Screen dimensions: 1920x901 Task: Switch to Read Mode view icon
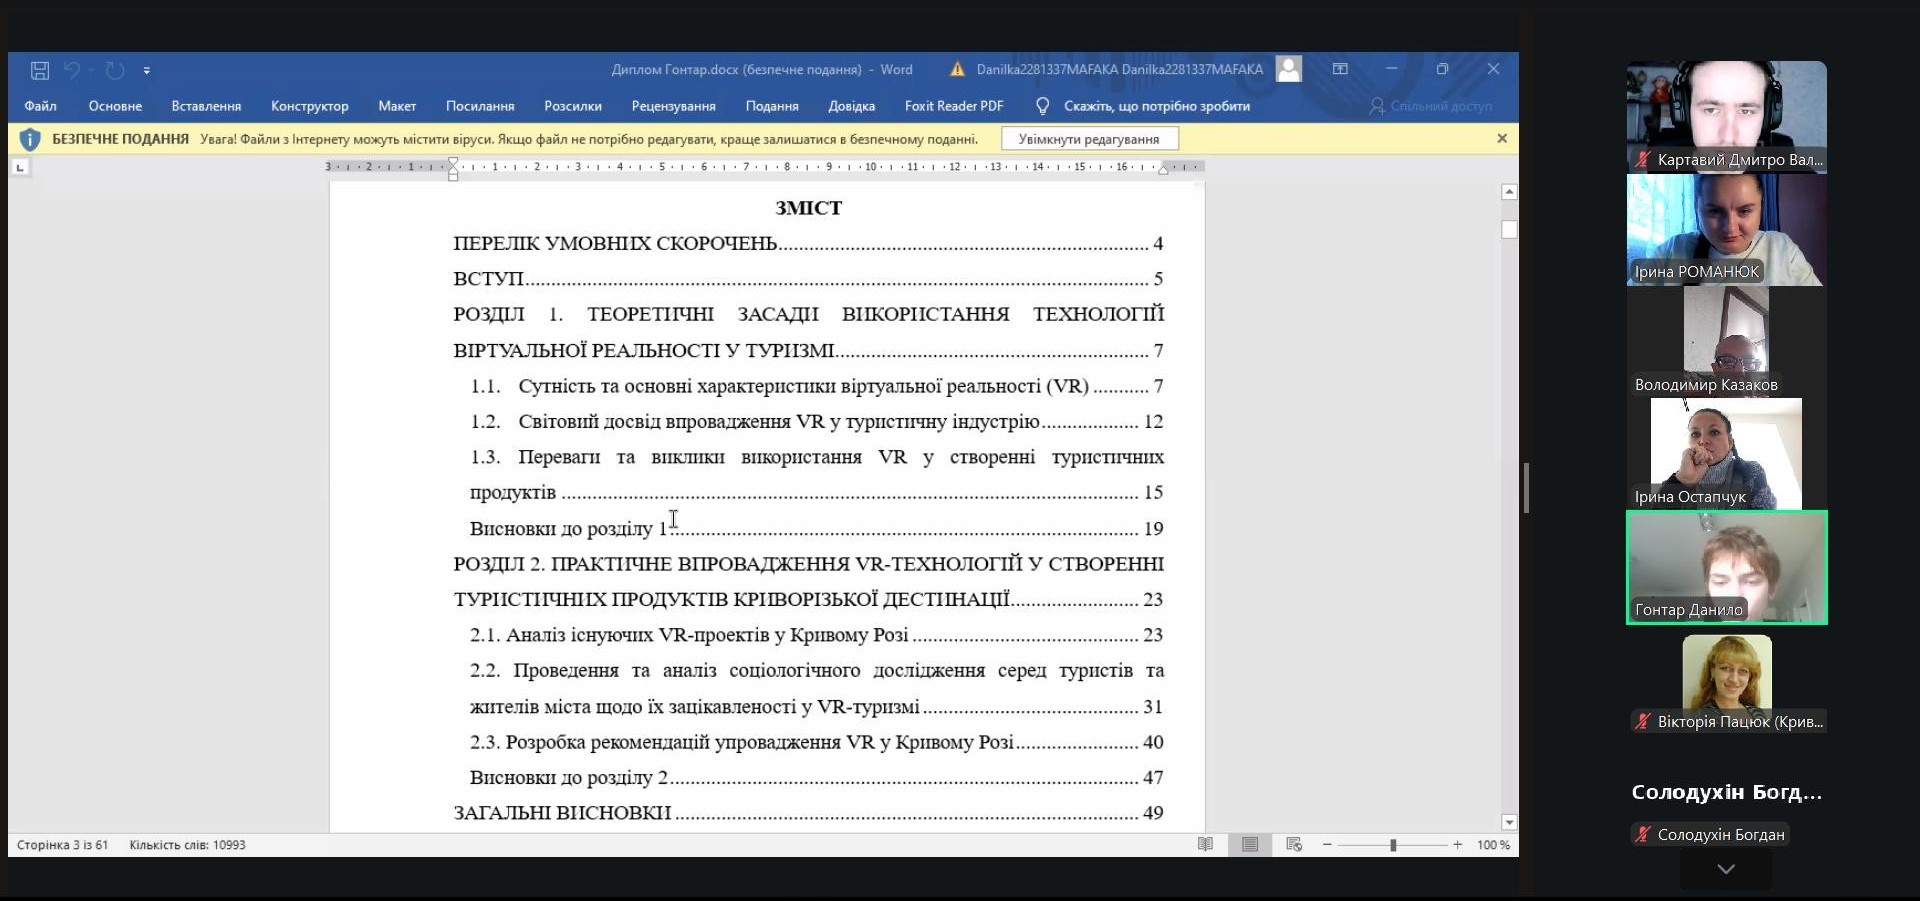pos(1205,845)
